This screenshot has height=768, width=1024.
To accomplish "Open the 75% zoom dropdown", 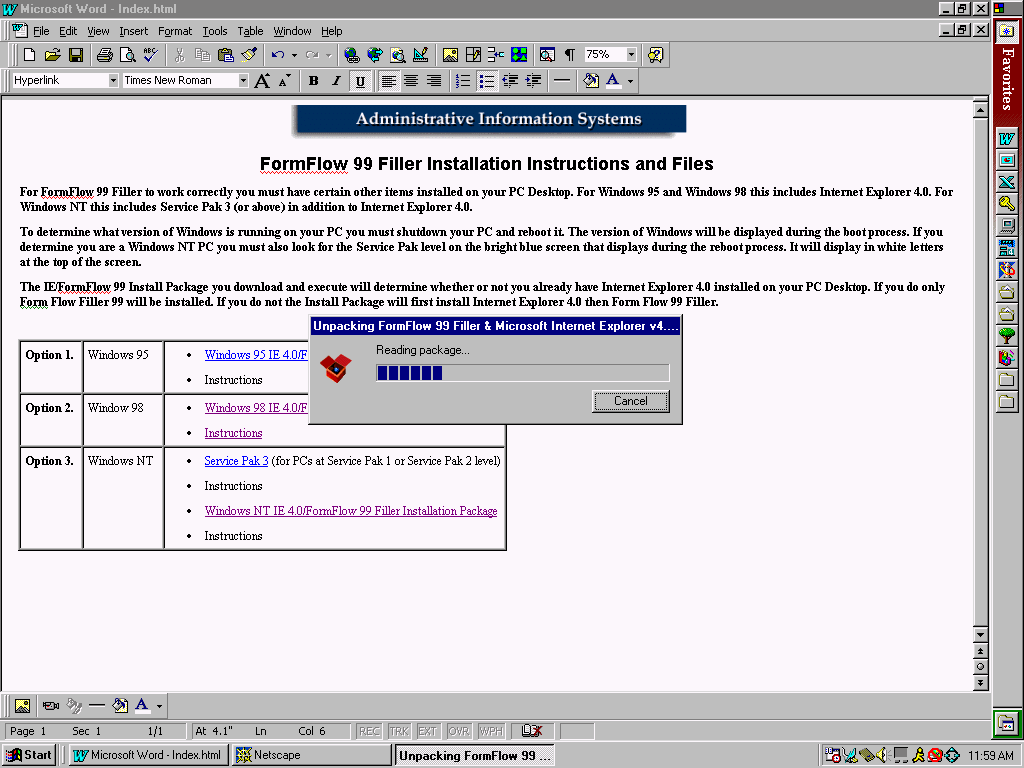I will (x=632, y=55).
